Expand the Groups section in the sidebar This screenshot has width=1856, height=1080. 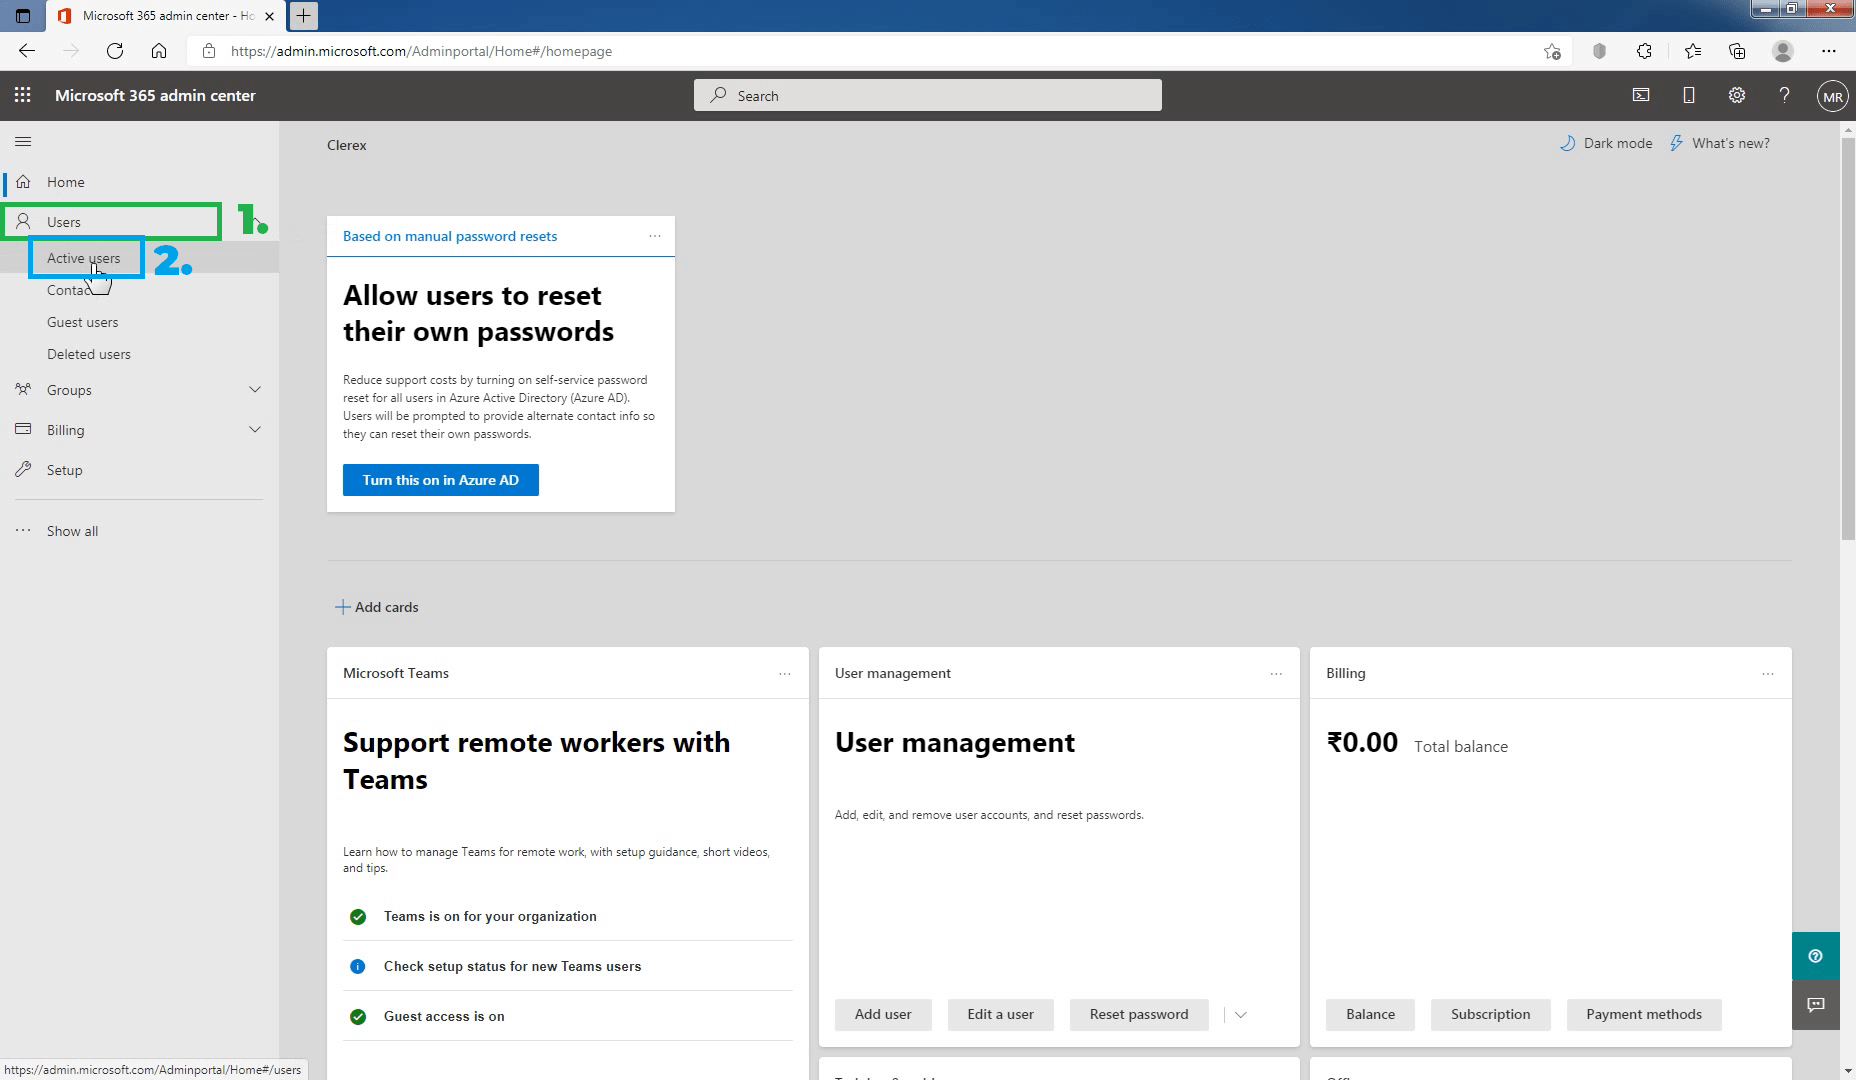[x=255, y=389]
